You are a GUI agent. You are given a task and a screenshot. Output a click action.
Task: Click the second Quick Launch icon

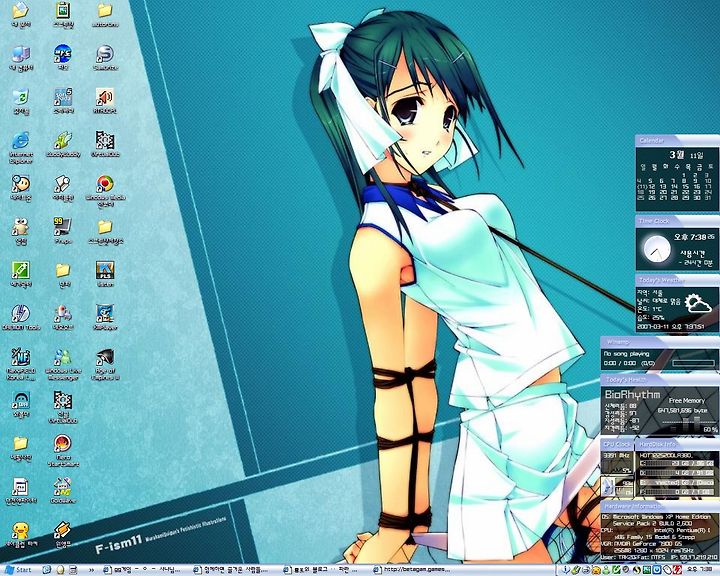click(60, 570)
